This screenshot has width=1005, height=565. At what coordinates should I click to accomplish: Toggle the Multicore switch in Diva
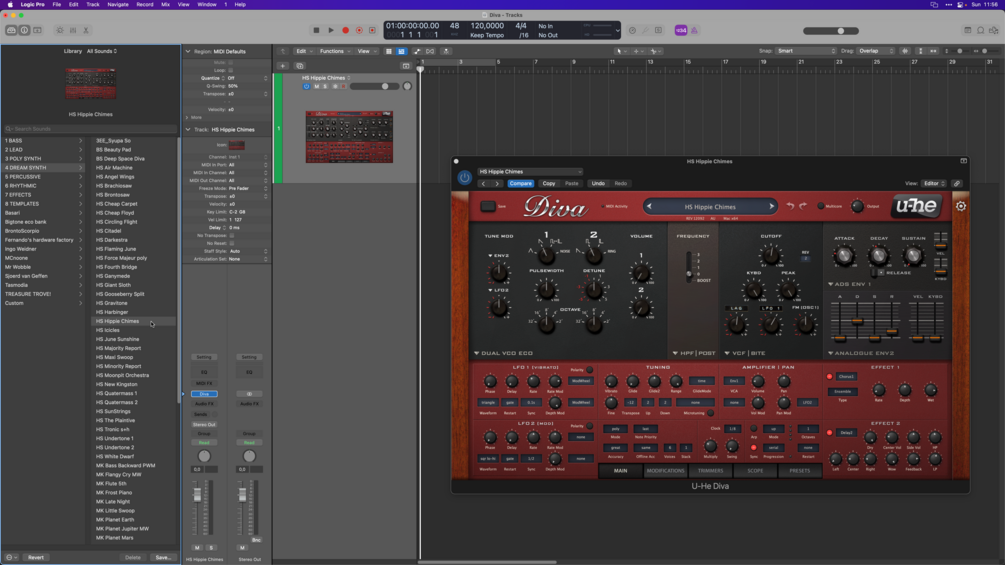point(820,206)
